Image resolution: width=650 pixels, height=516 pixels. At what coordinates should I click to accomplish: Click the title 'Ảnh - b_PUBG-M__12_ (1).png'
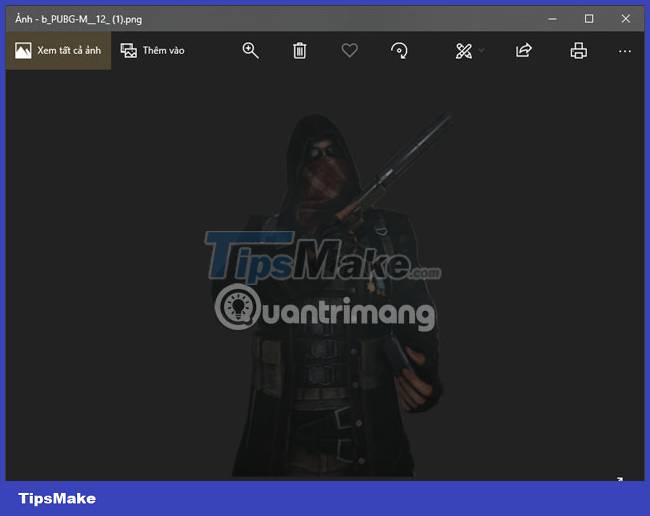point(79,19)
